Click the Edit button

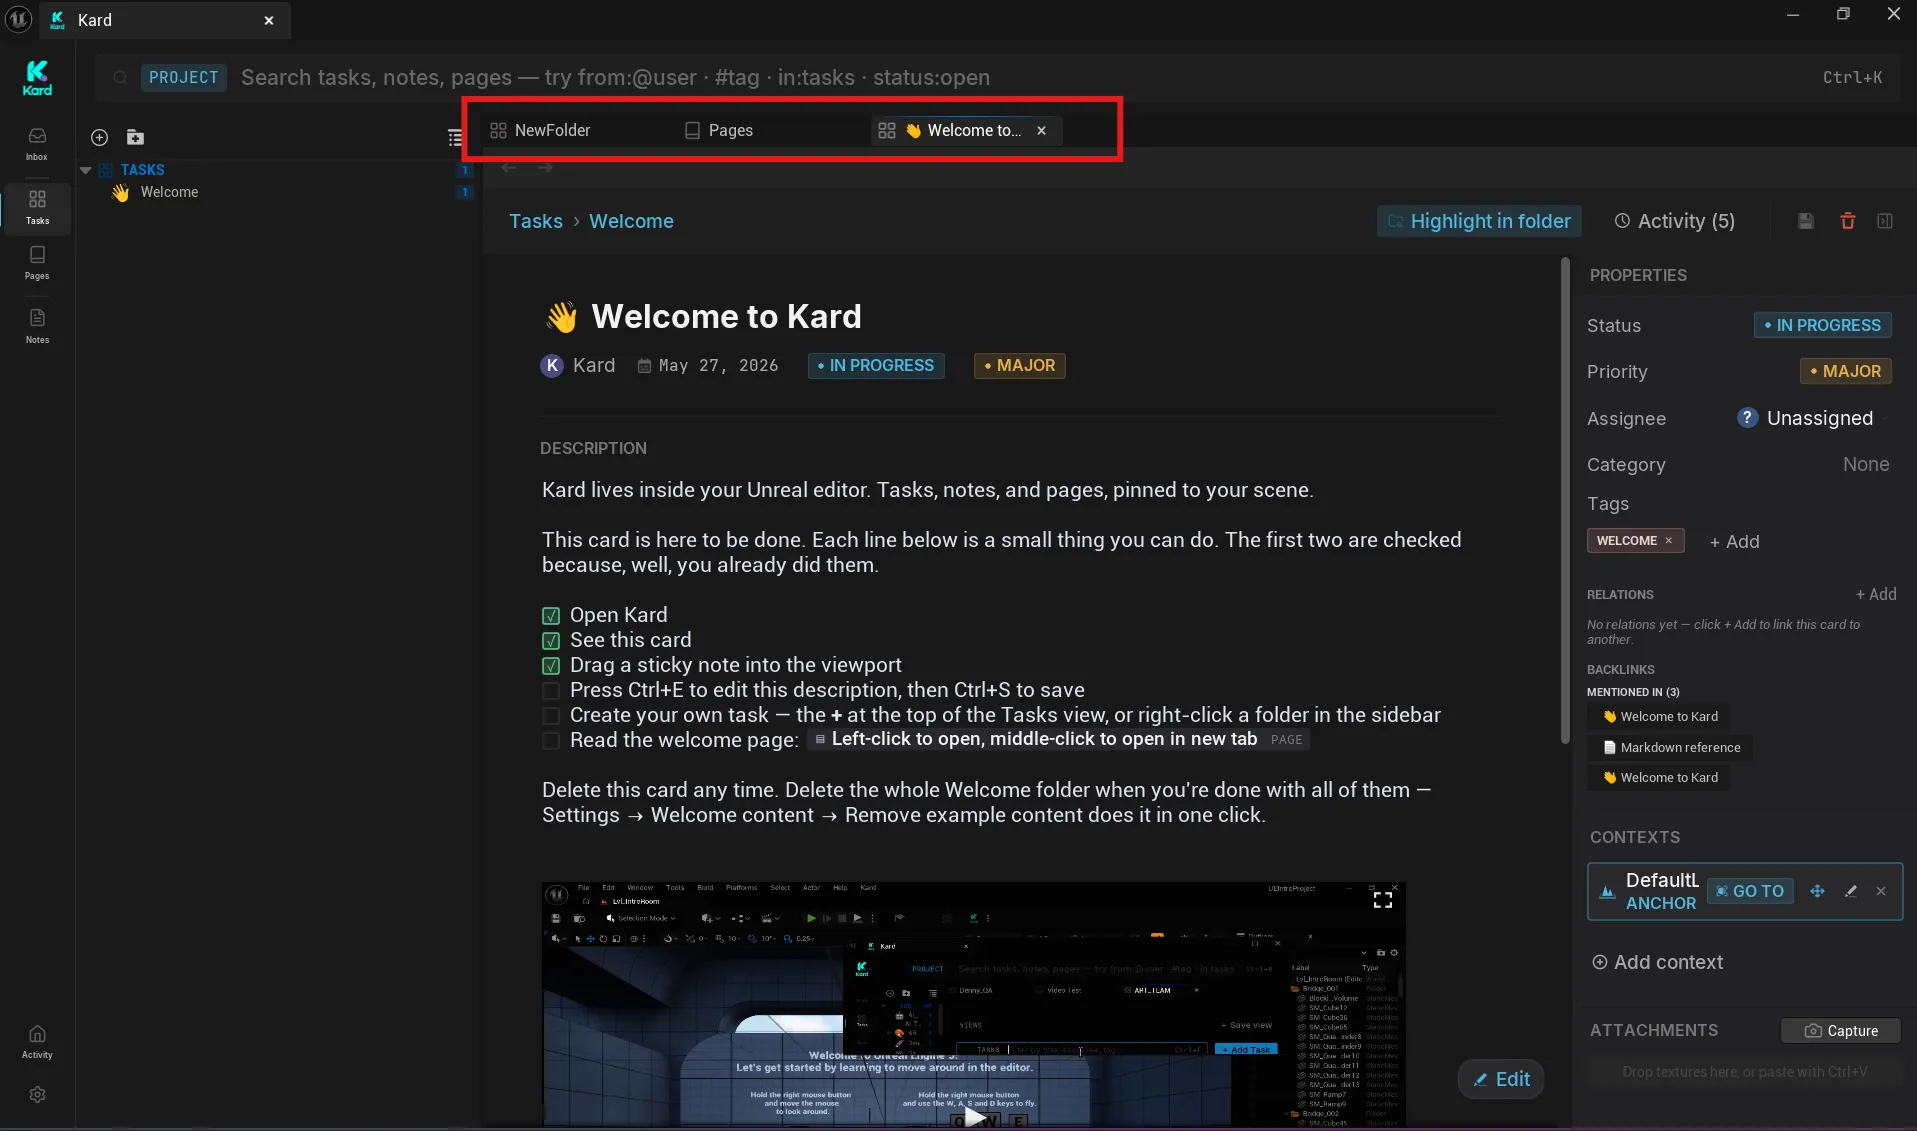tap(1501, 1079)
